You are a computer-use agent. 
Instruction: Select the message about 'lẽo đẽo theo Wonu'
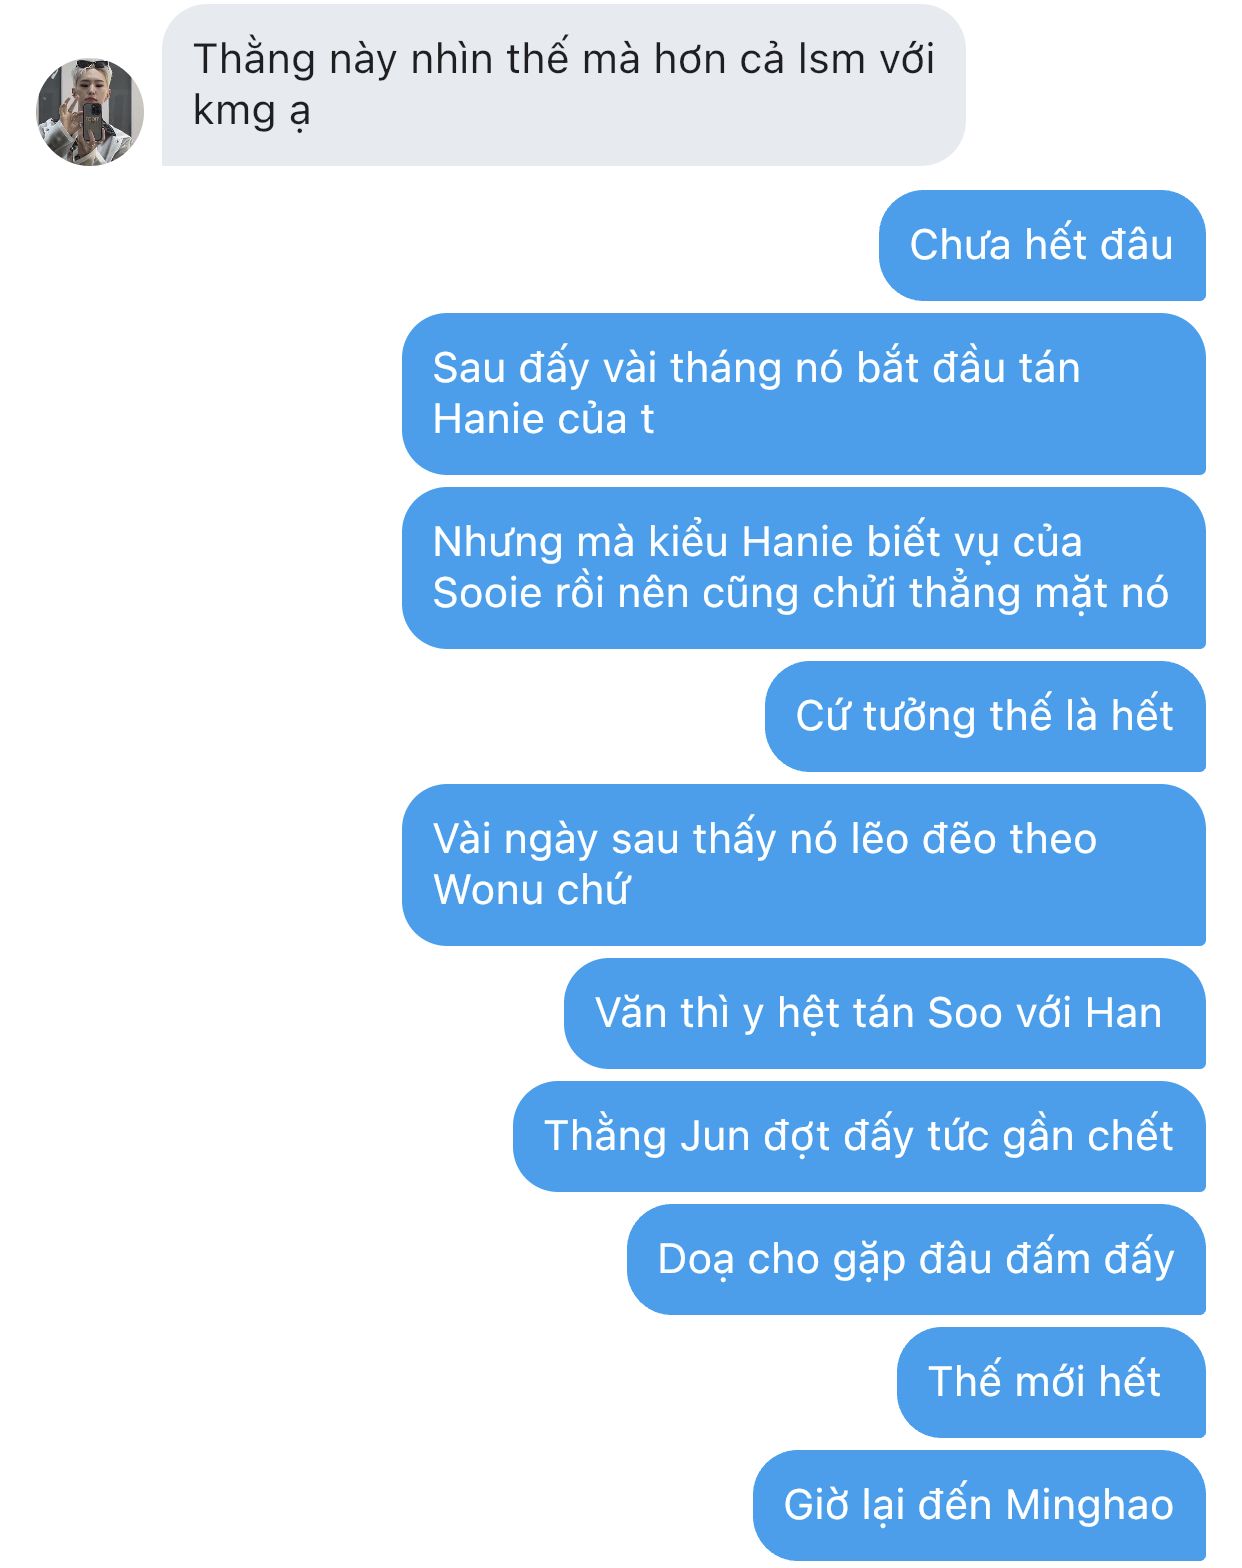804,865
